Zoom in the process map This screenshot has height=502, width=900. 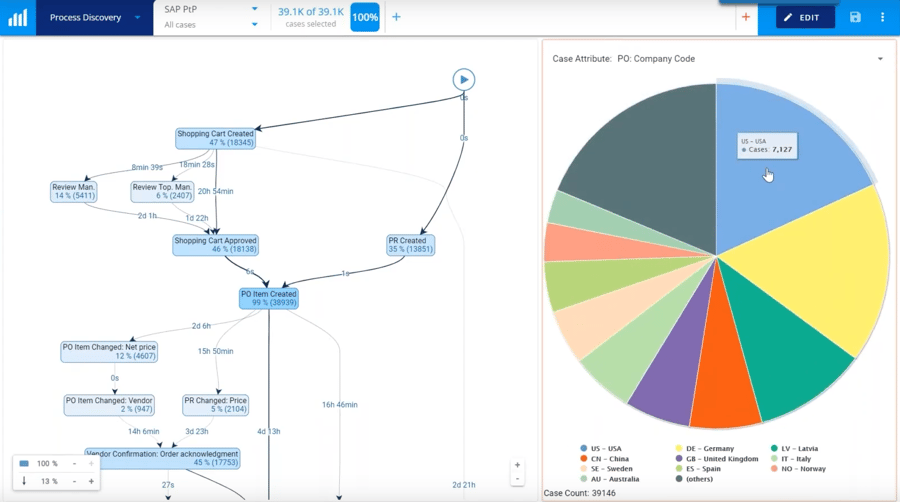click(x=517, y=465)
